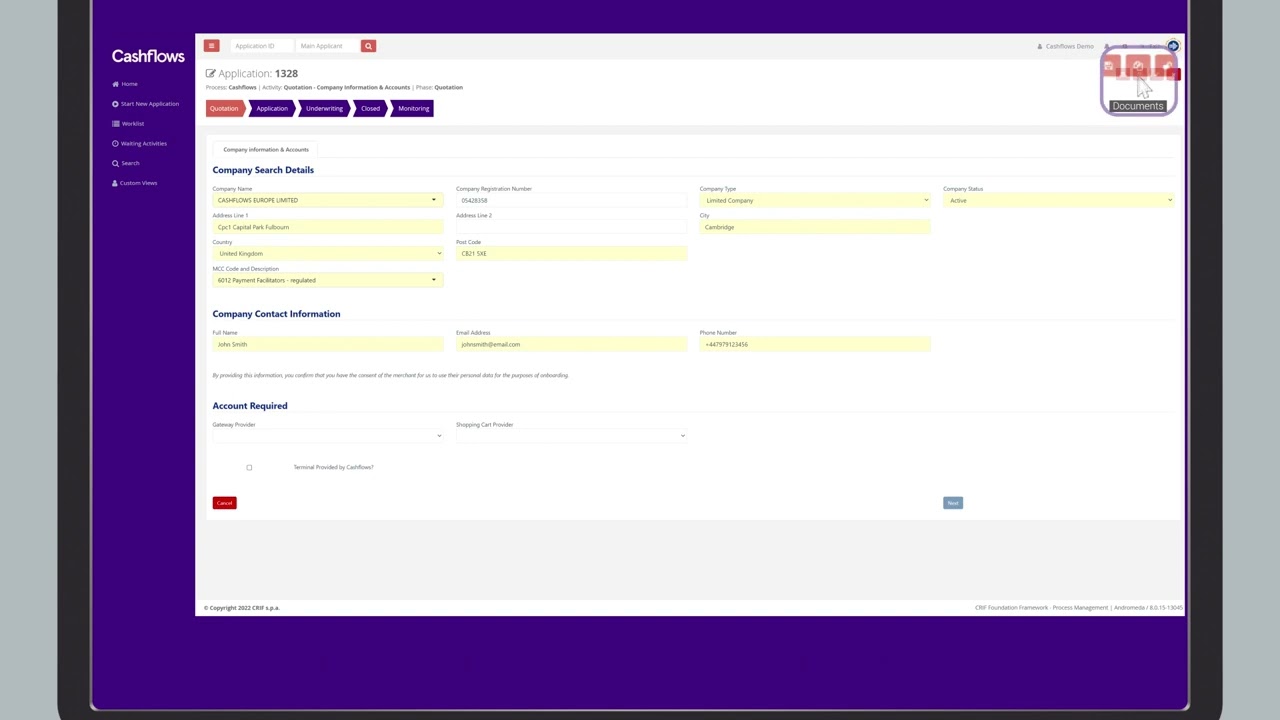
Task: Go to Home via house icon
Action: point(116,84)
